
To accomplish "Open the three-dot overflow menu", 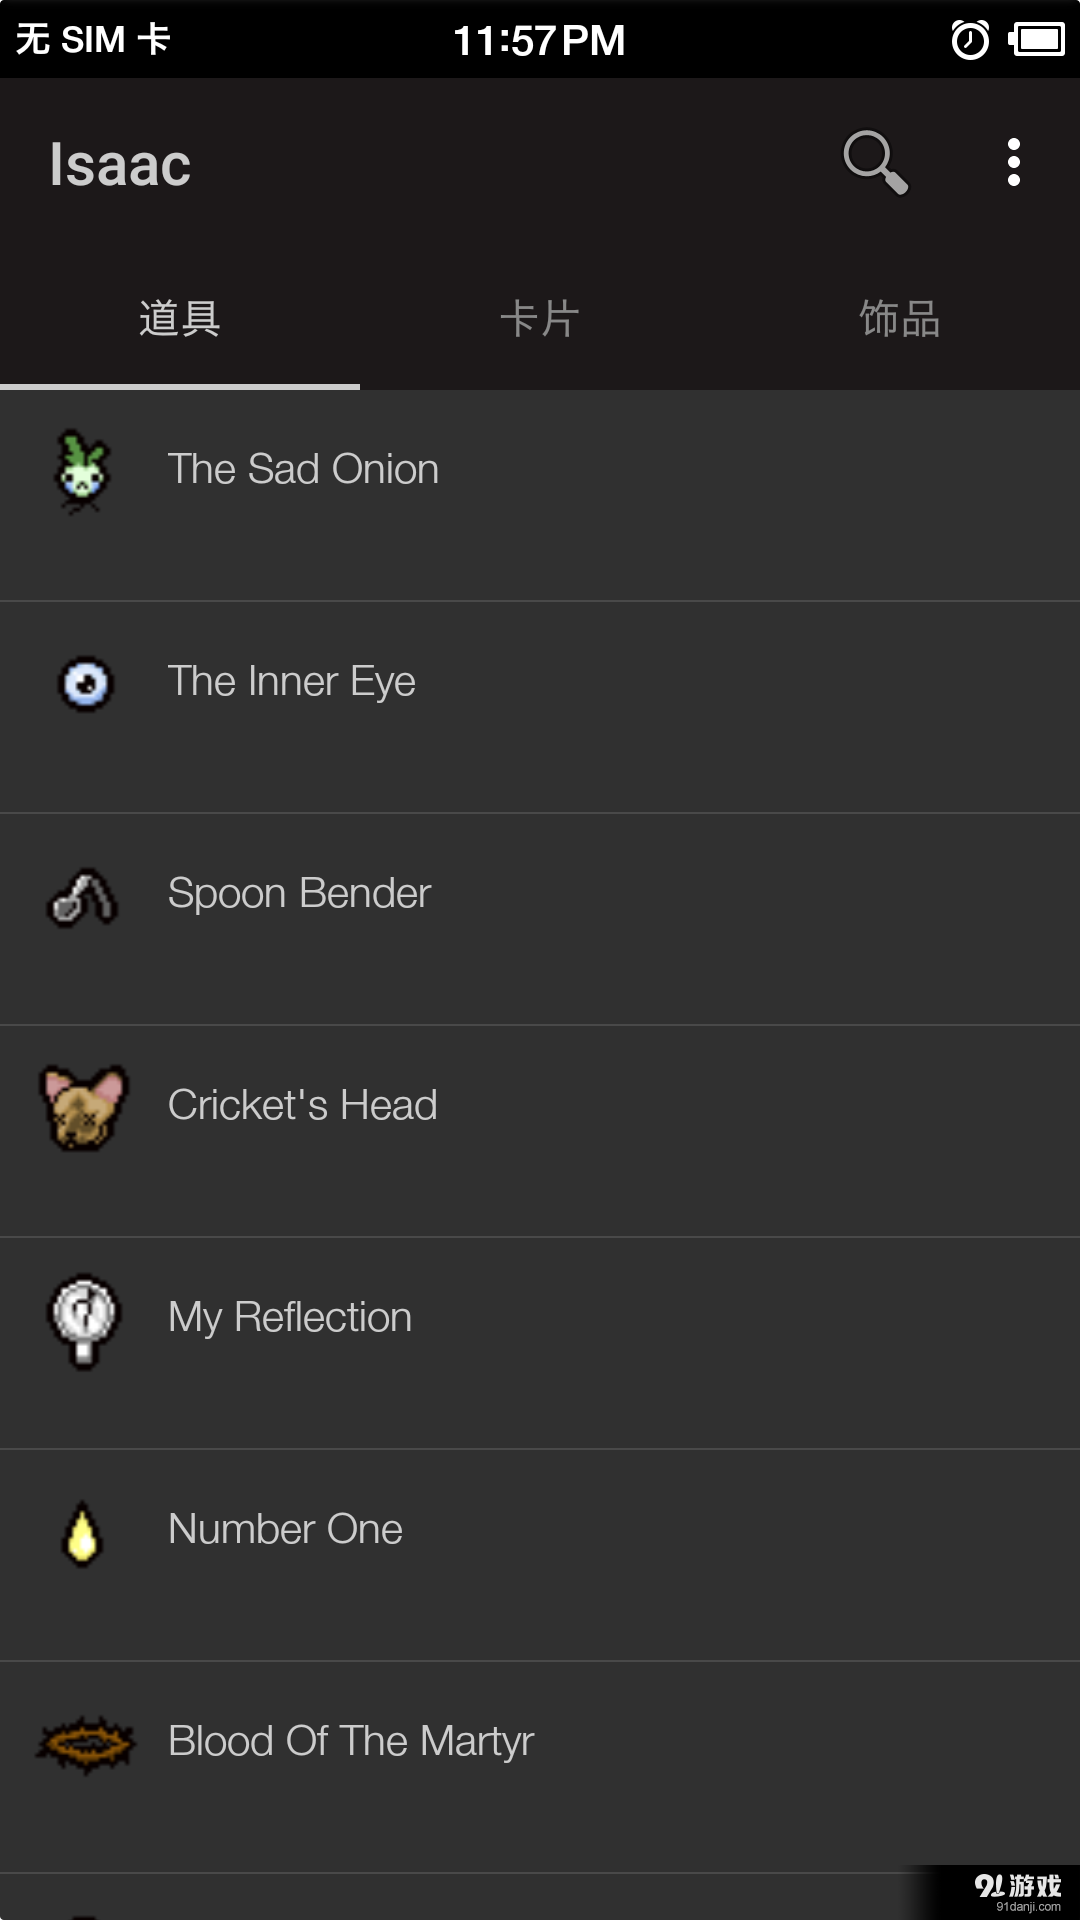I will pyautogui.click(x=1013, y=162).
